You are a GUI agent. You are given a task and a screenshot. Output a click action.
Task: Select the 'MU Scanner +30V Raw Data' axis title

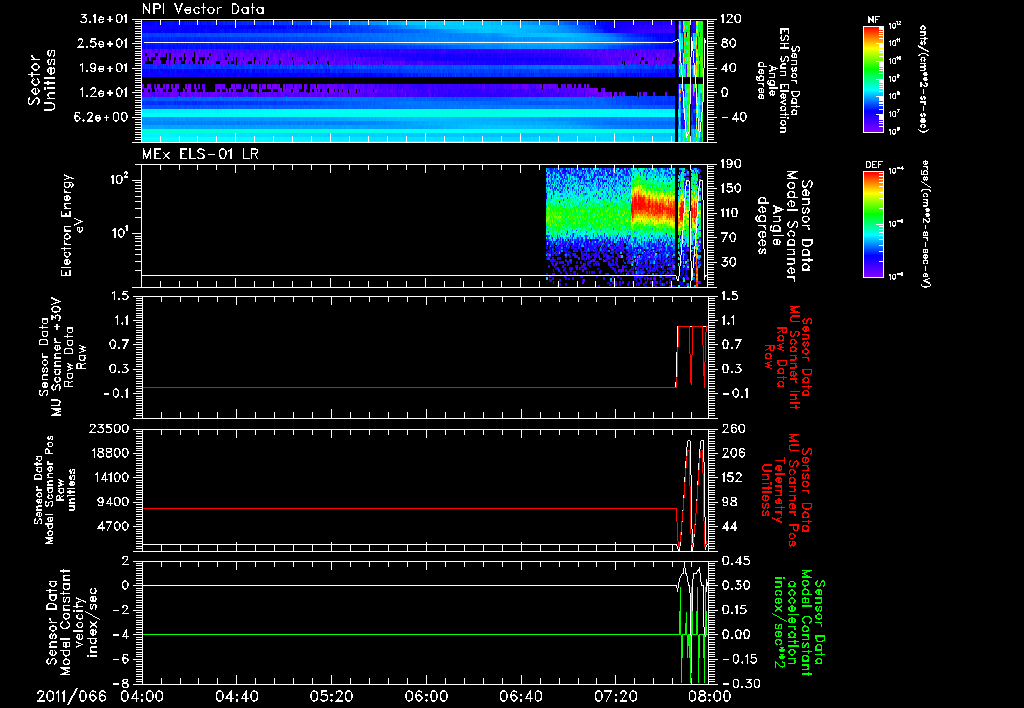point(61,357)
